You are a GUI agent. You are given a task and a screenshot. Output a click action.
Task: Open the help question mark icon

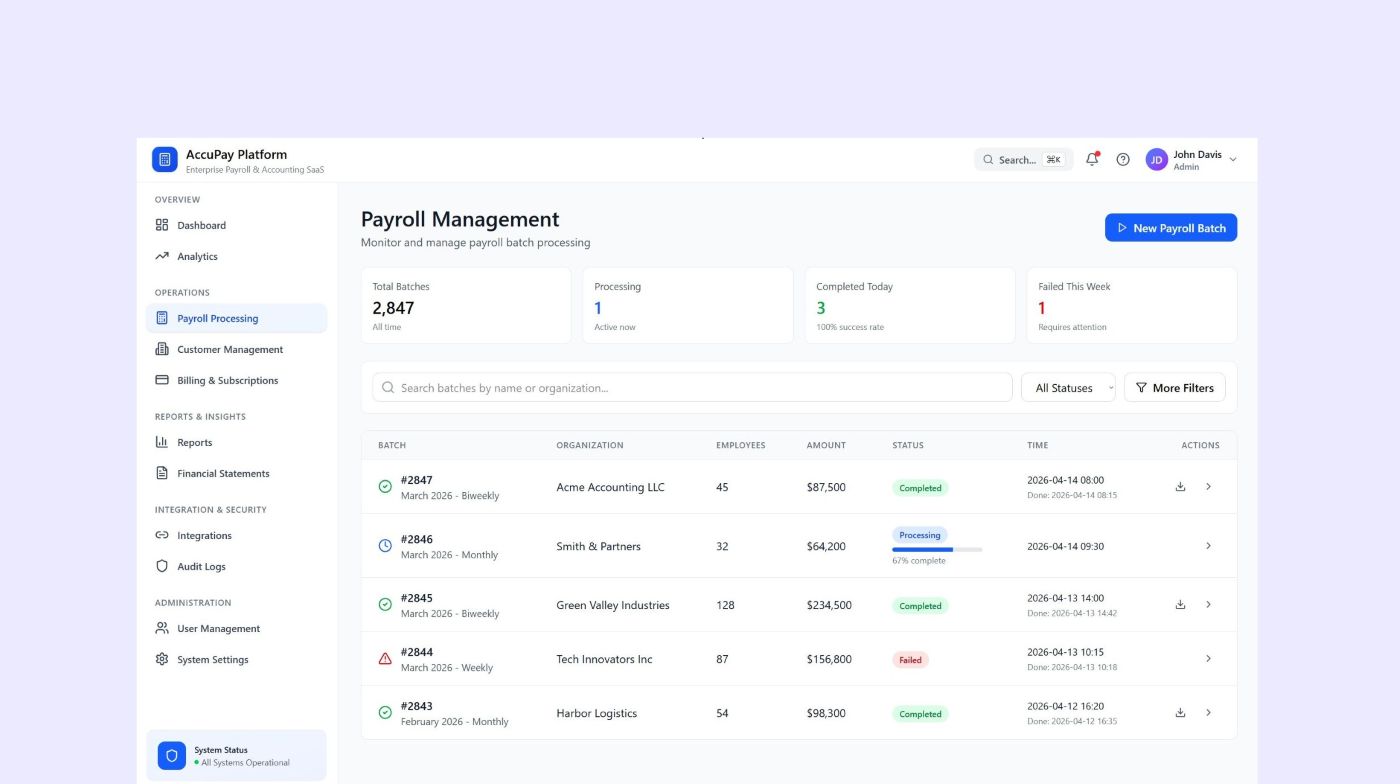[1123, 159]
